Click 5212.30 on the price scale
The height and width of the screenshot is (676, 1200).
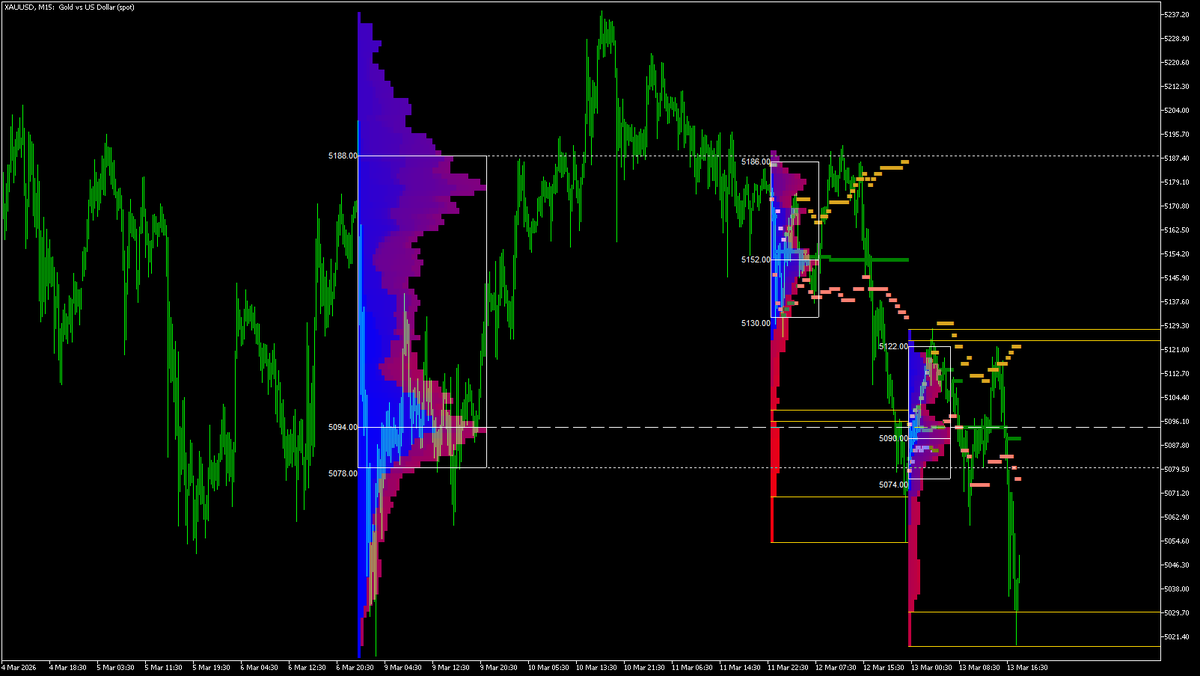tap(1176, 86)
